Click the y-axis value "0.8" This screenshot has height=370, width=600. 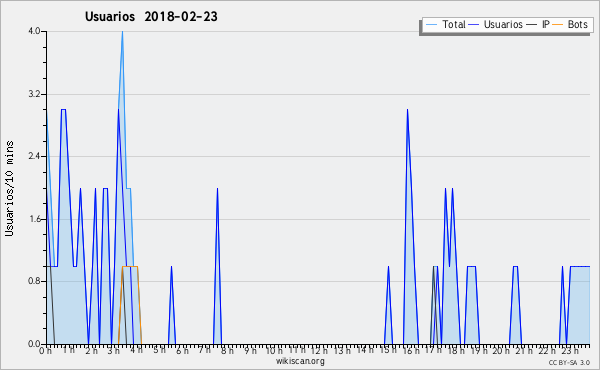(34, 281)
